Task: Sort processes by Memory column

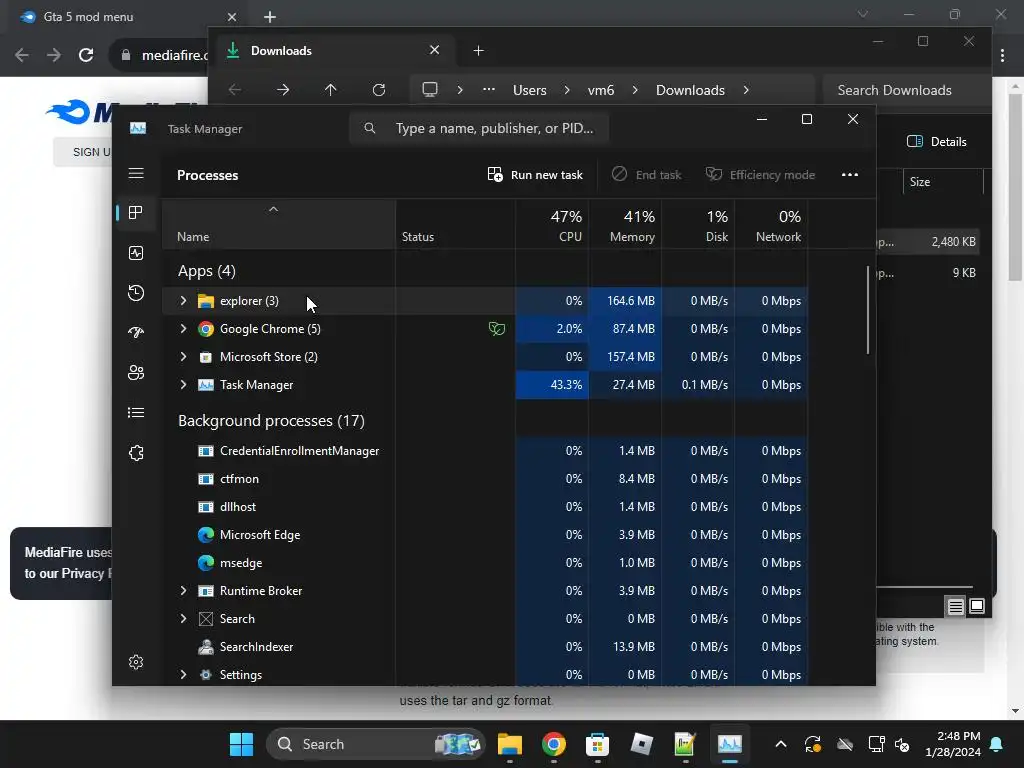Action: coord(625,225)
